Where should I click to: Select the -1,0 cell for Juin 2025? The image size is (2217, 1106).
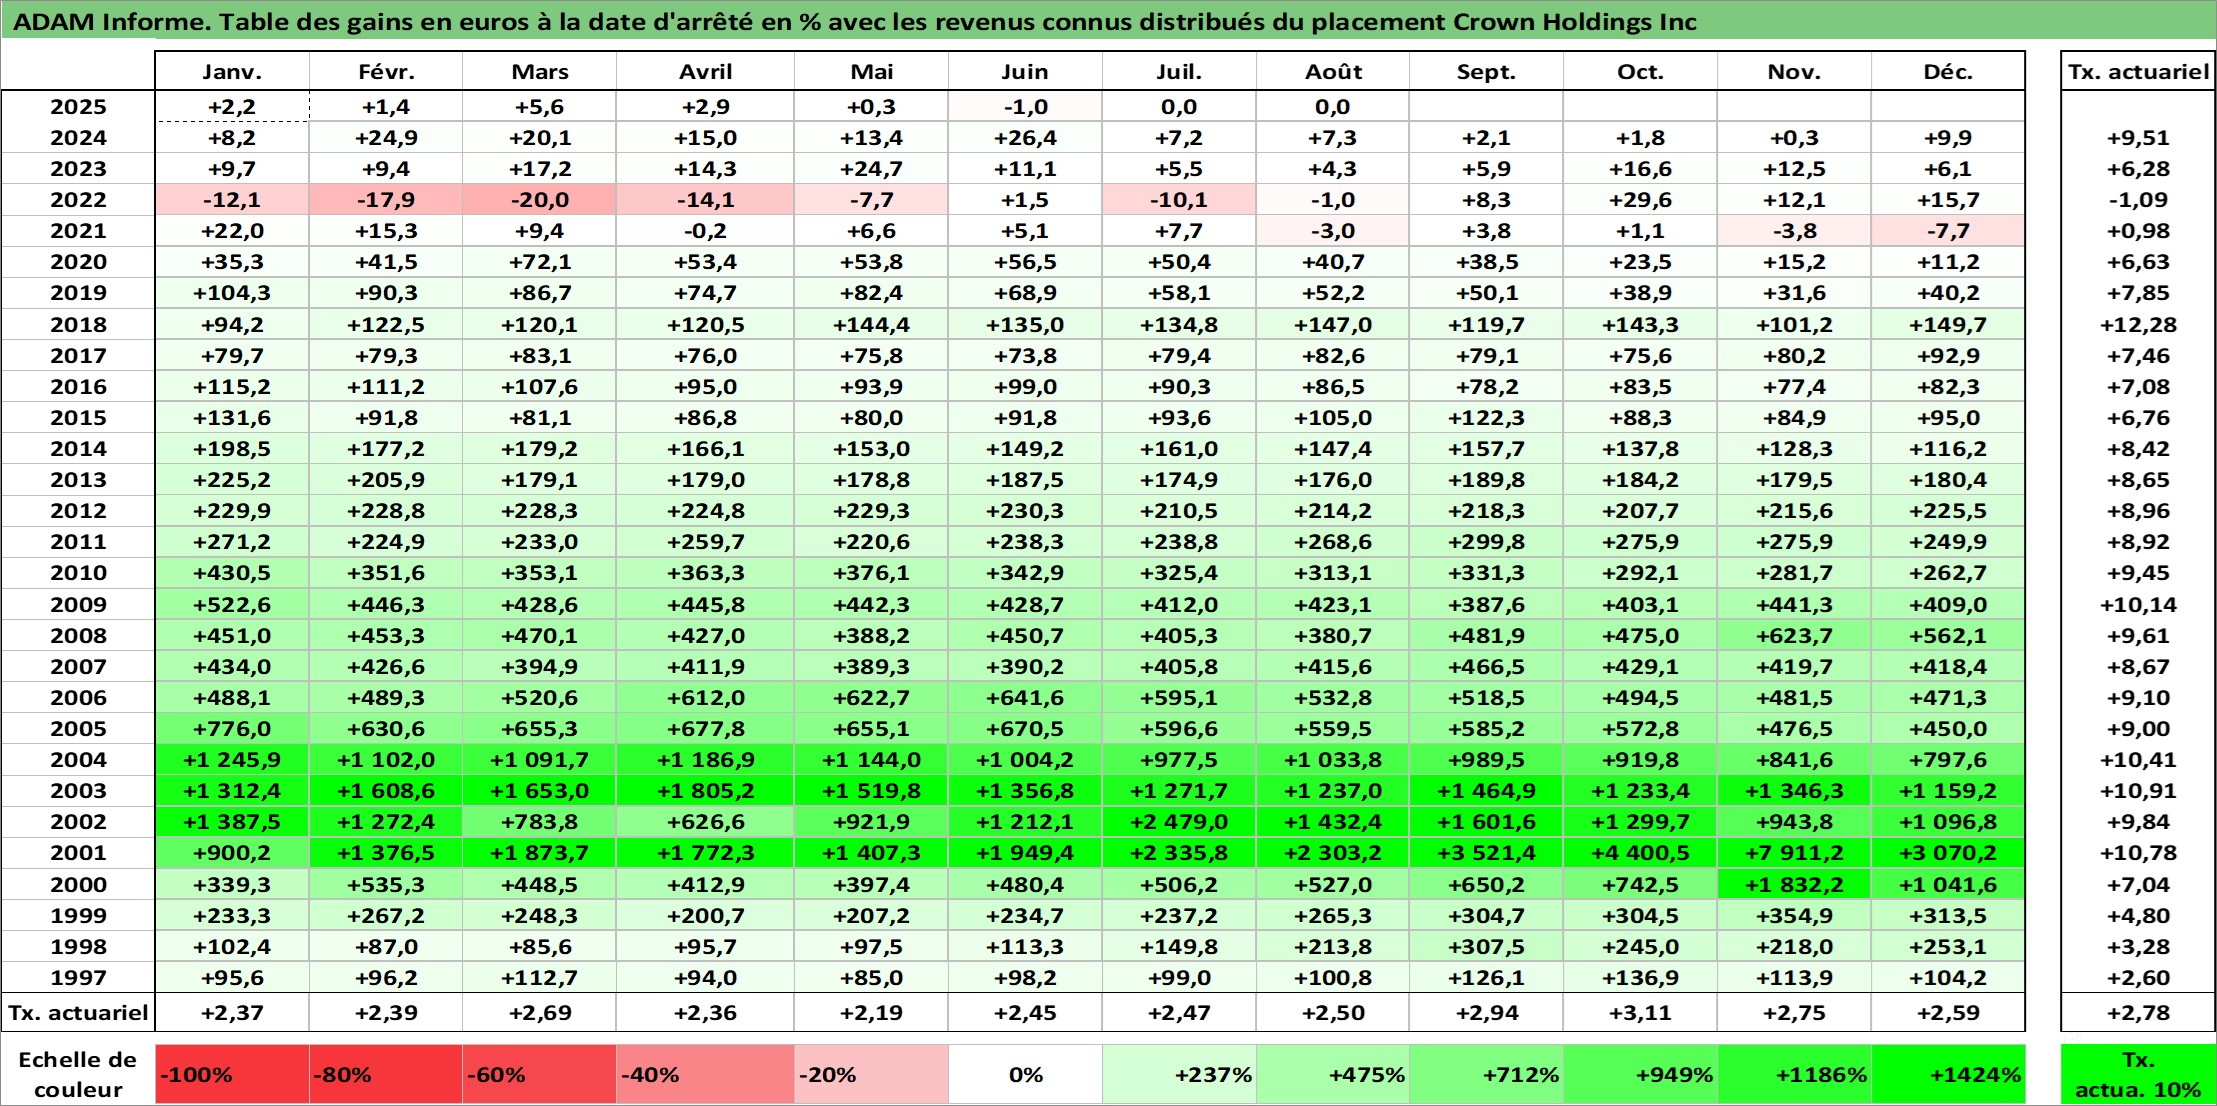pyautogui.click(x=1025, y=107)
